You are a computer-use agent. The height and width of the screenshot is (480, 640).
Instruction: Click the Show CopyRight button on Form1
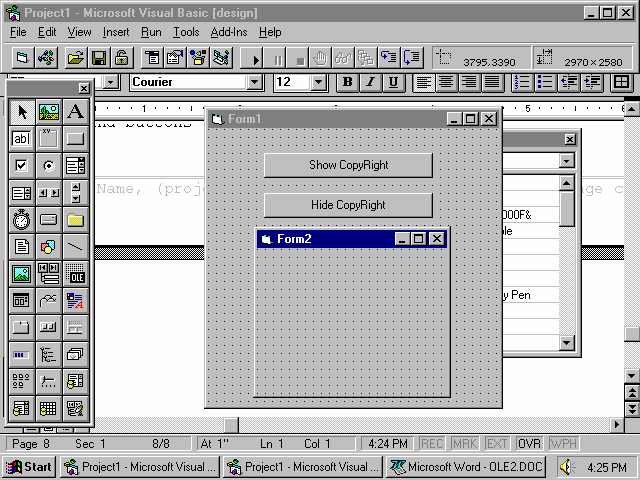348,165
